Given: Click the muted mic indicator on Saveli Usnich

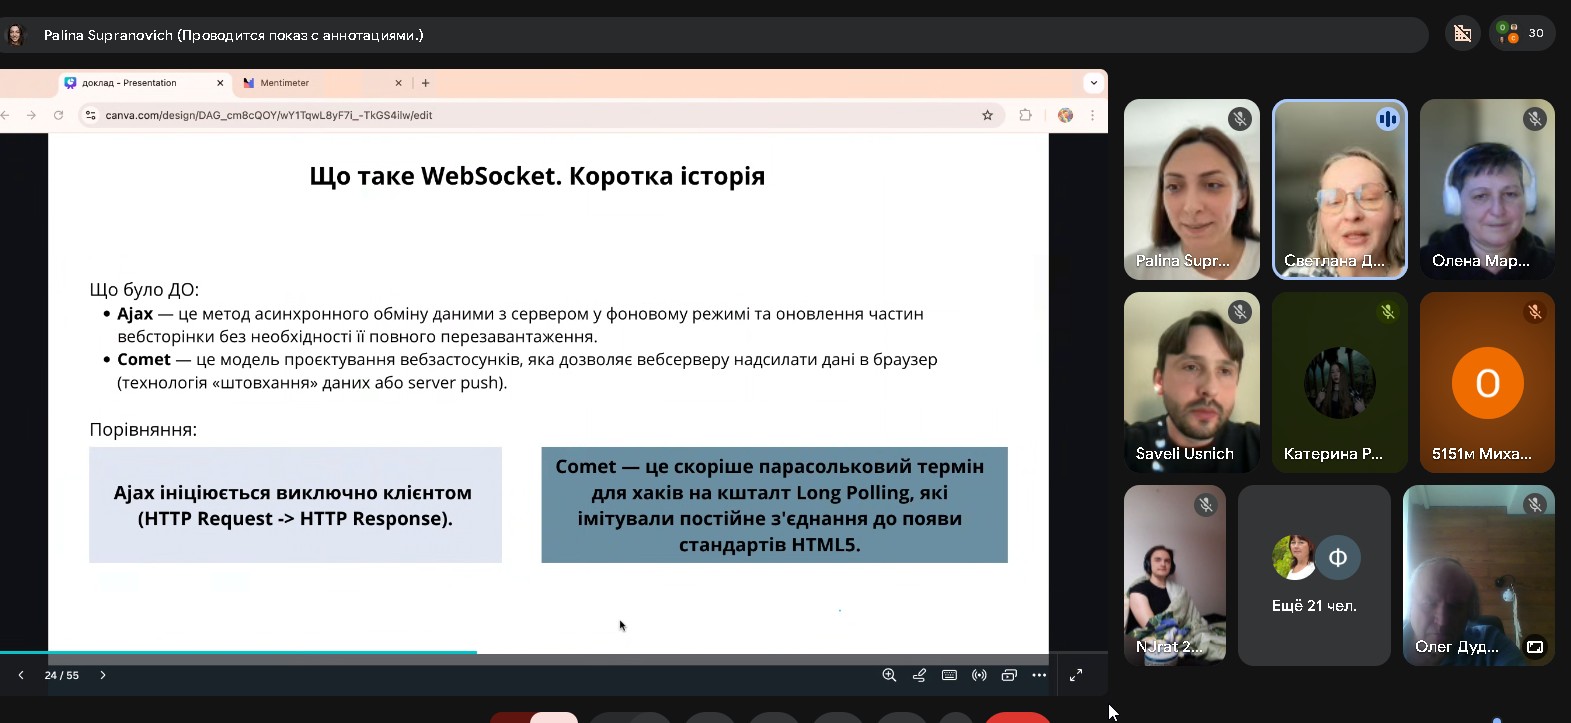Looking at the screenshot, I should pos(1239,312).
